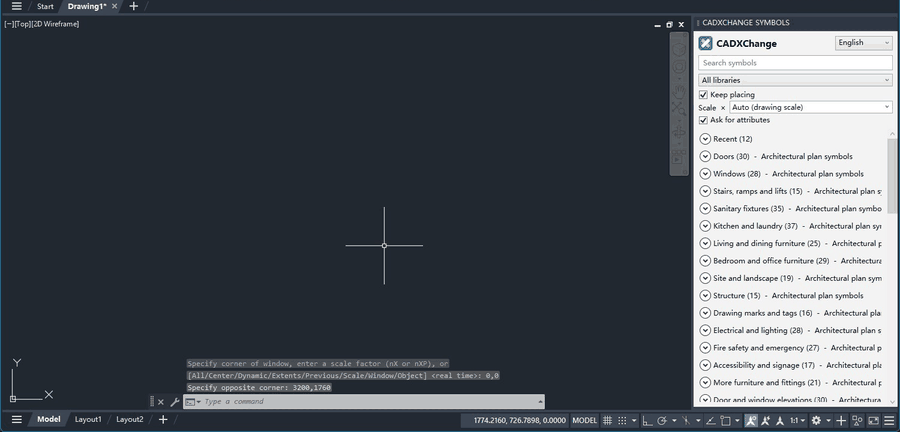Toggle clean screen mode
Viewport: 900px width, 432px height.
[x=873, y=421]
